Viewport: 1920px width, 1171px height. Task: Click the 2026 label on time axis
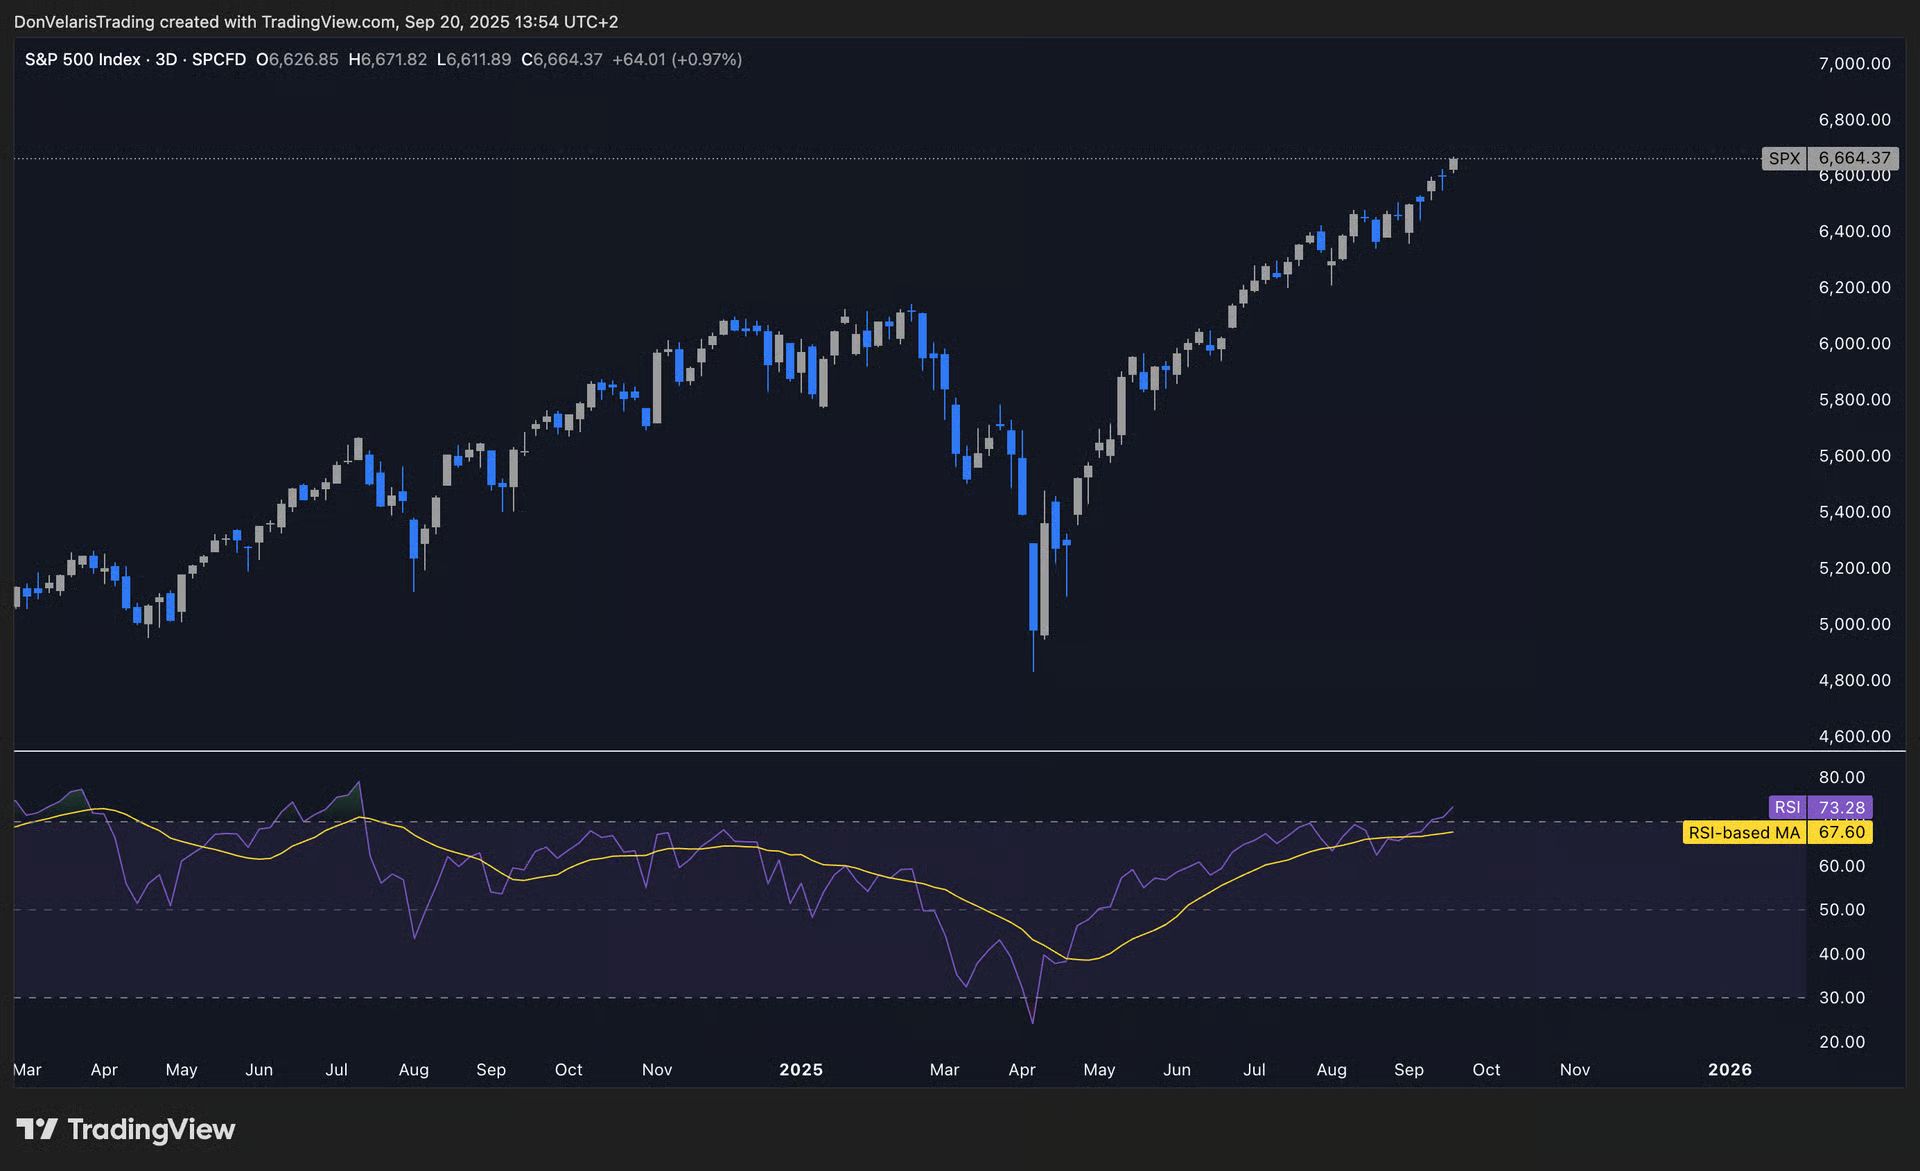coord(1729,1069)
